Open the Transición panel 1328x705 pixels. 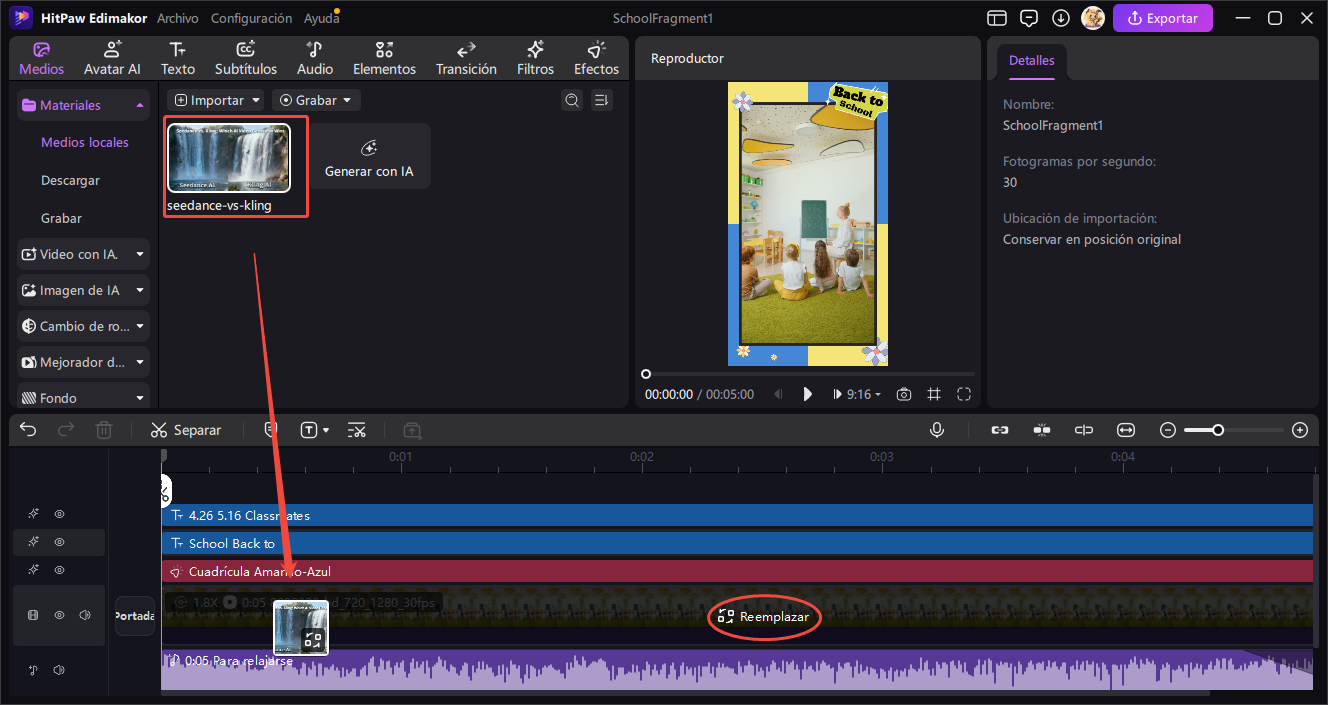tap(466, 57)
